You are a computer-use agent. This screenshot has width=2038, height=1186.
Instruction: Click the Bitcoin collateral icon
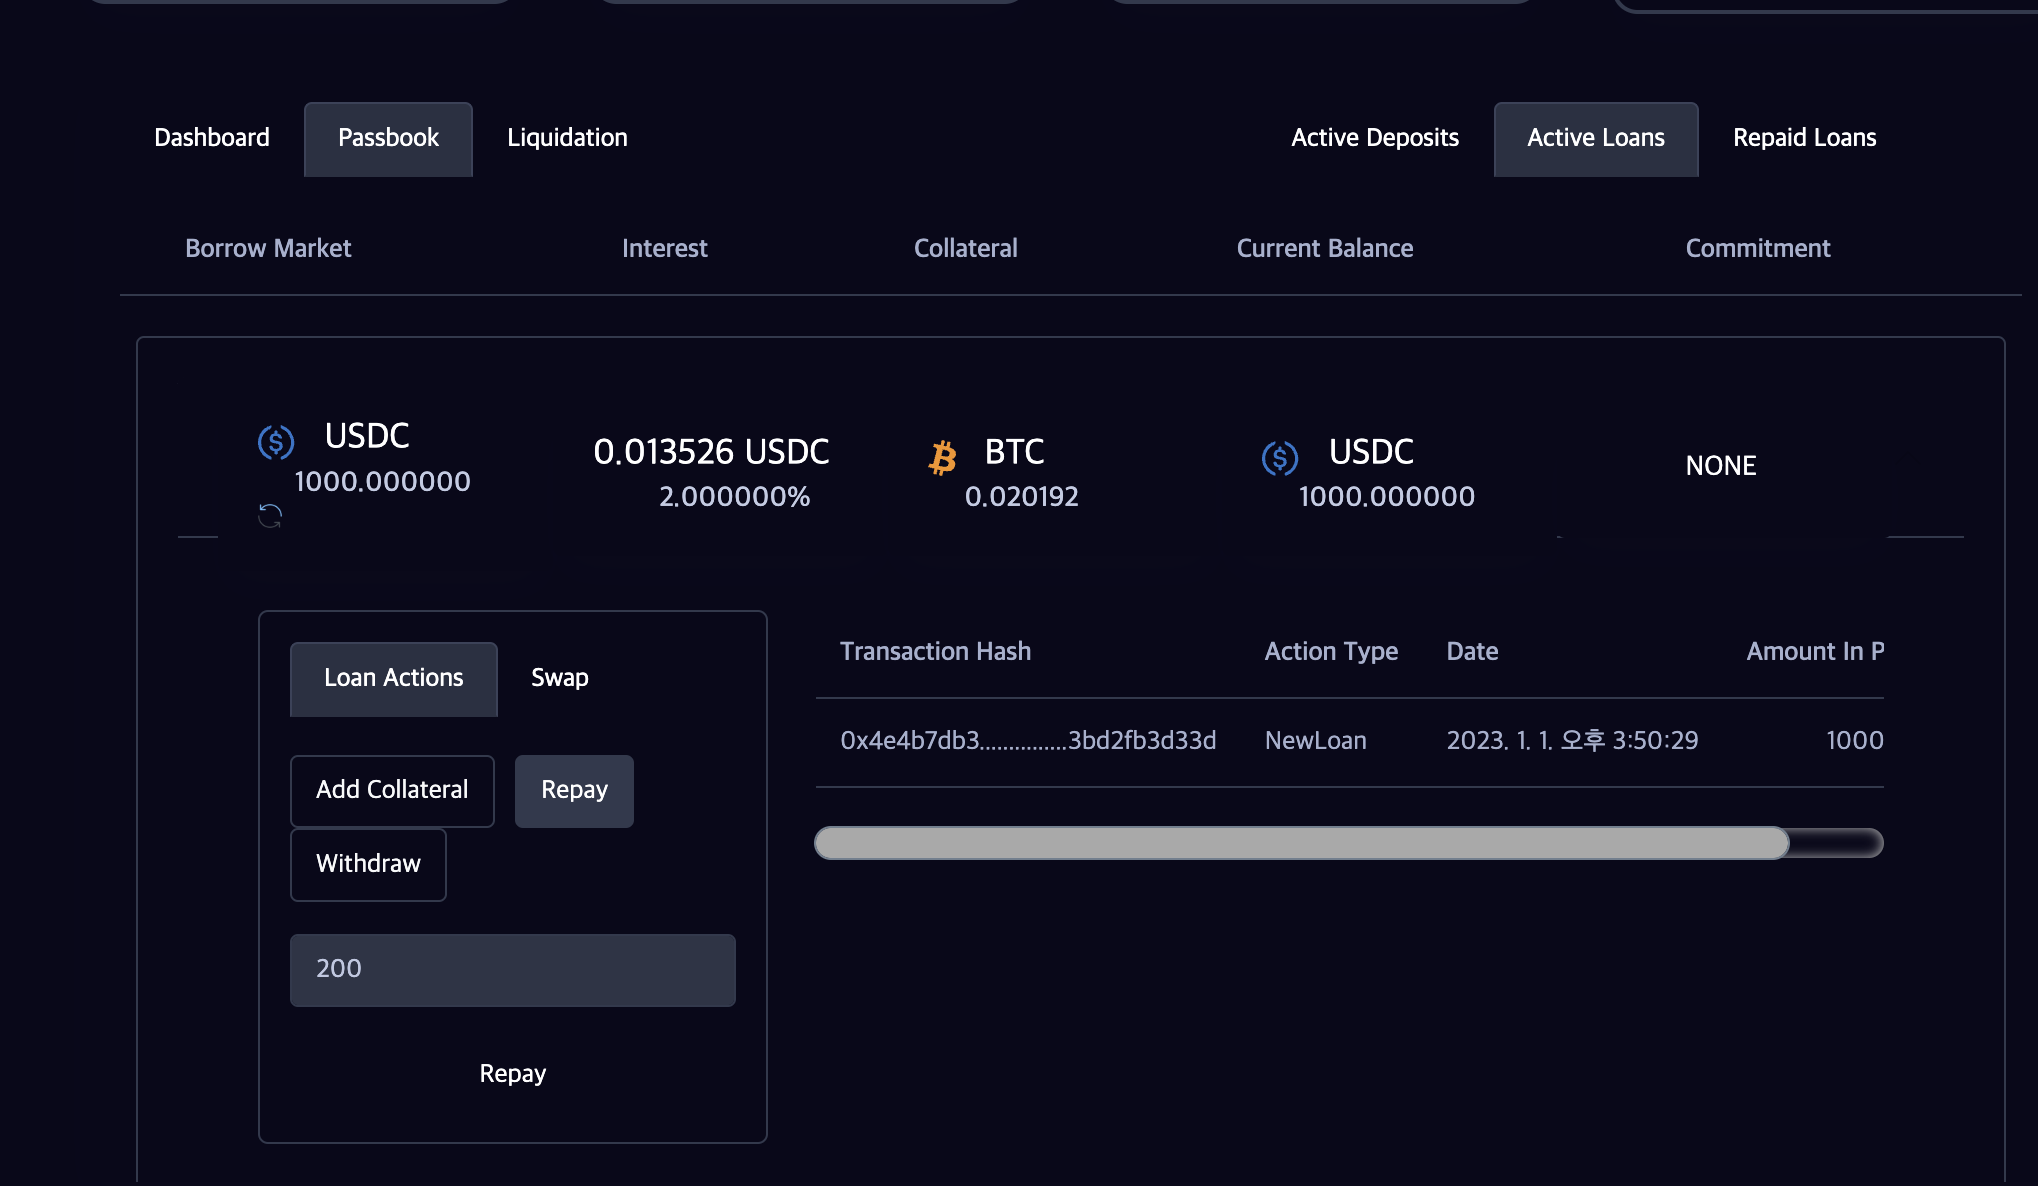pos(942,458)
